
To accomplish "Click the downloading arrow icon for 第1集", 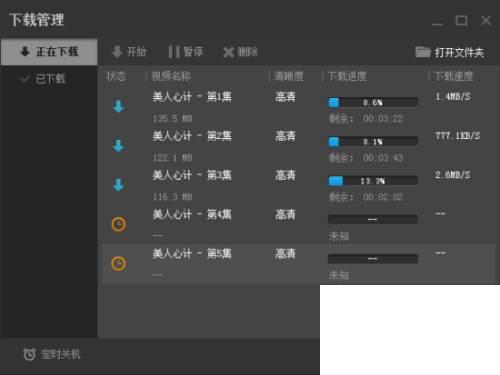I will (x=119, y=106).
